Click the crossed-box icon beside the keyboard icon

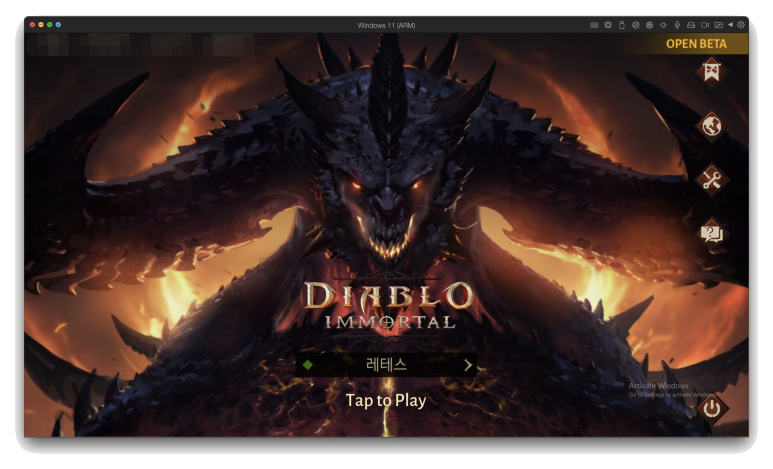[x=608, y=25]
